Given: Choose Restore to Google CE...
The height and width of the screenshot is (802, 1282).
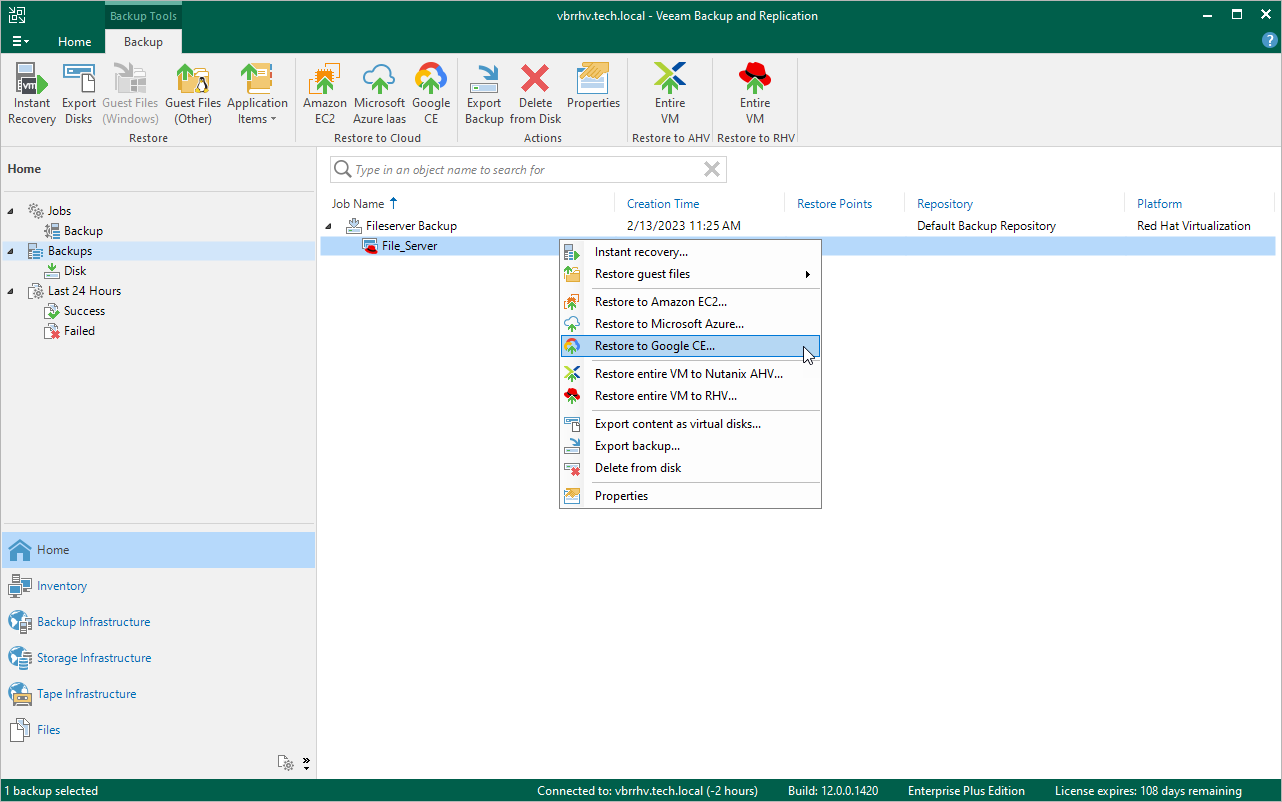Looking at the screenshot, I should [690, 346].
